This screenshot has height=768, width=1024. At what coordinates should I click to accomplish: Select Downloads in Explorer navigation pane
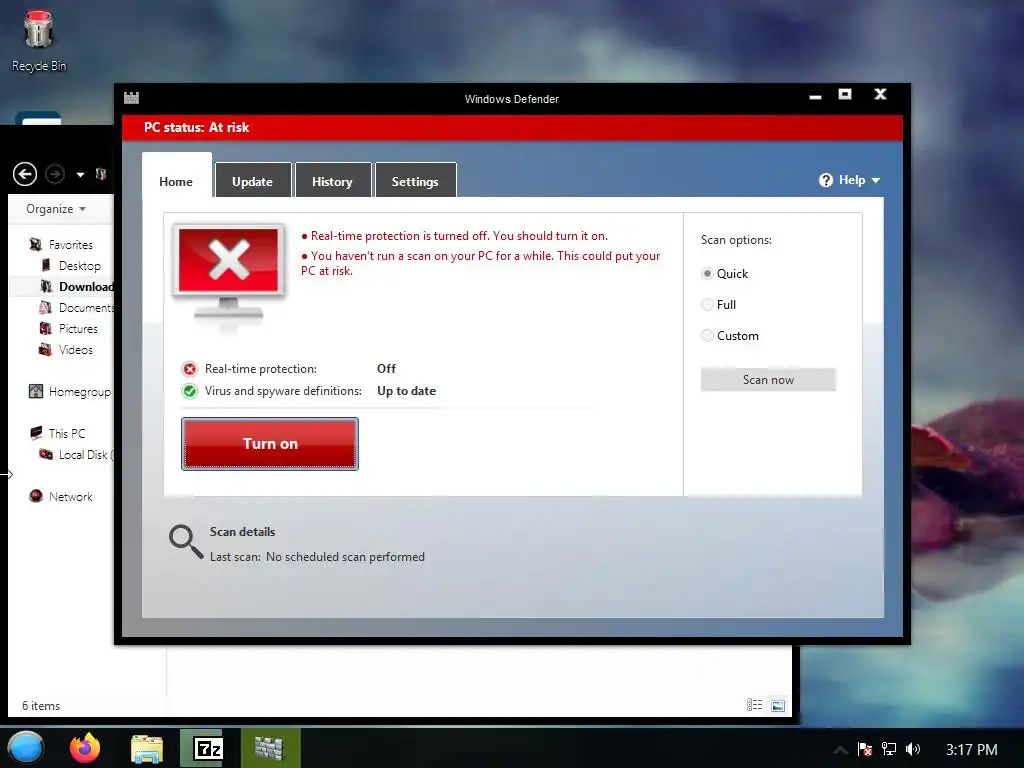point(76,287)
